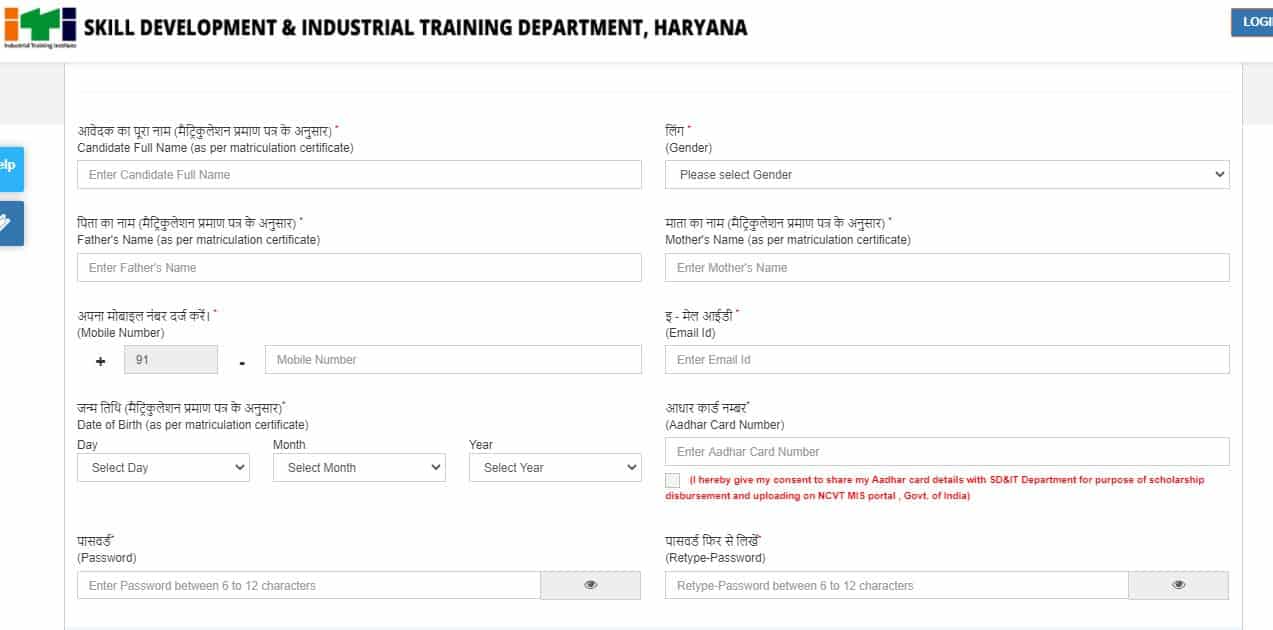Expand the Select Year dropdown
1273x630 pixels.
click(554, 467)
